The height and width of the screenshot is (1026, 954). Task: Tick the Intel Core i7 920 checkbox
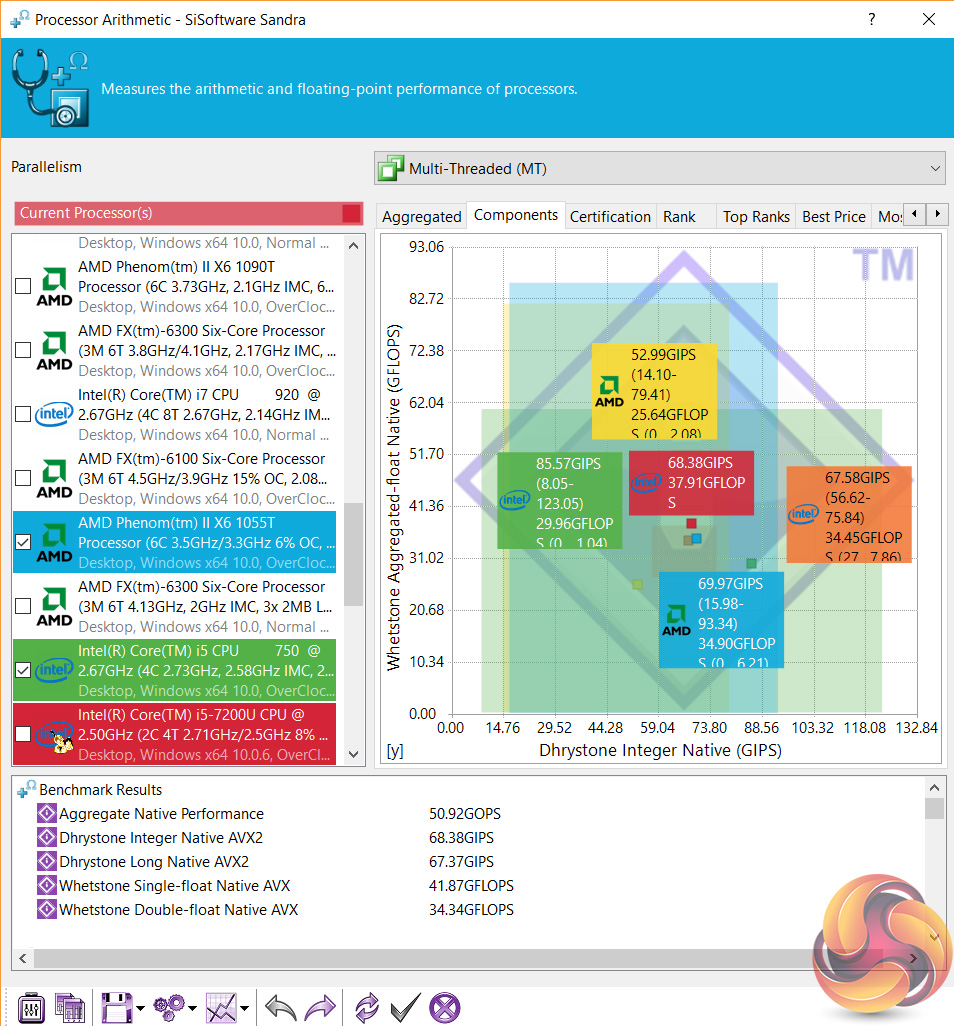pos(23,414)
